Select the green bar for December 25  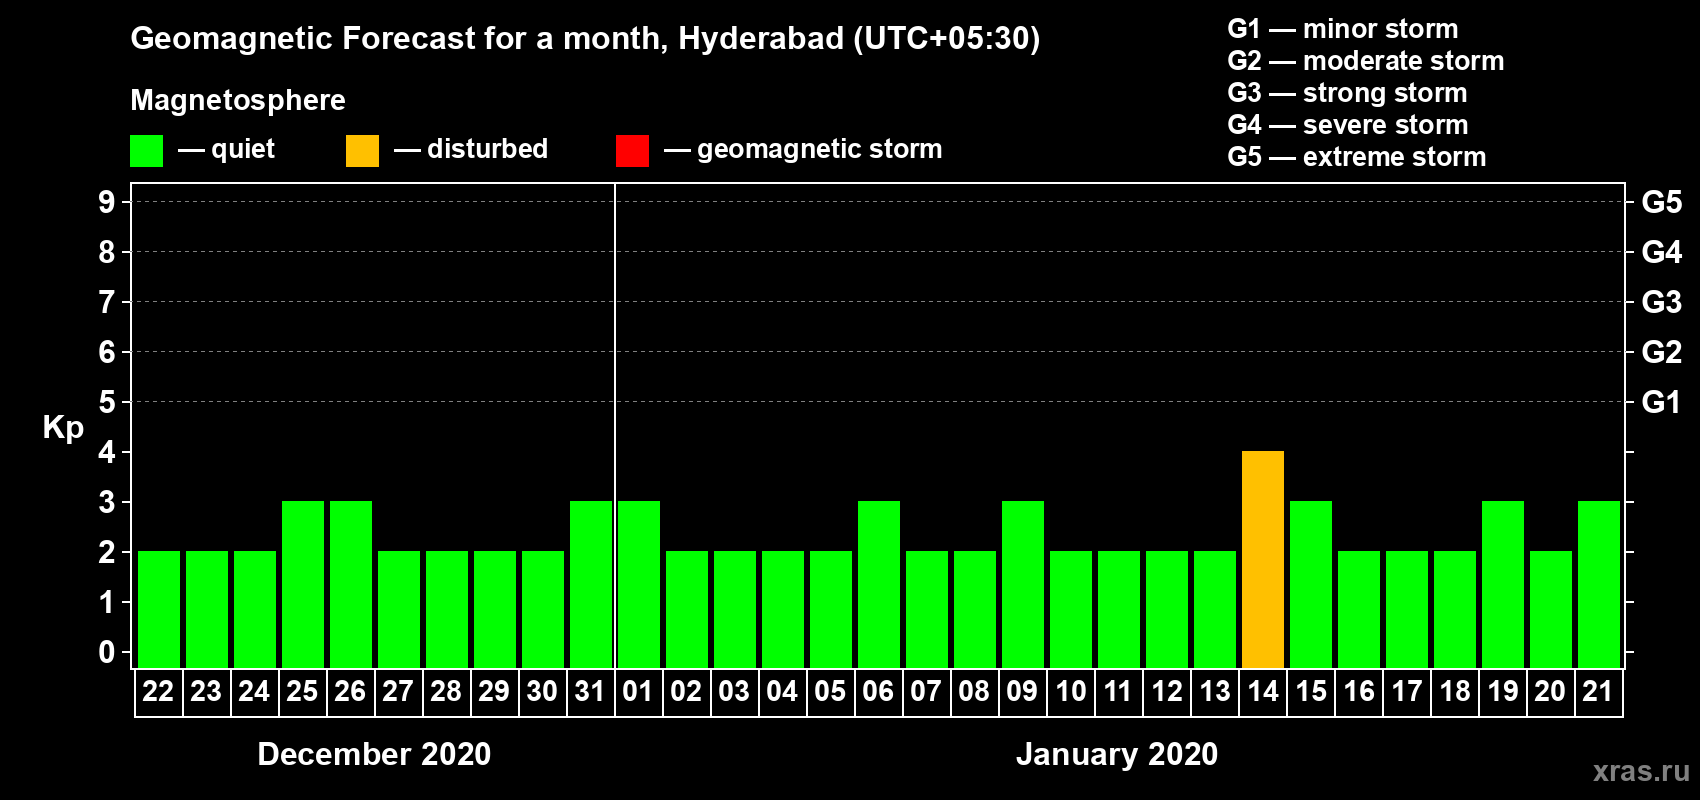pos(303,584)
